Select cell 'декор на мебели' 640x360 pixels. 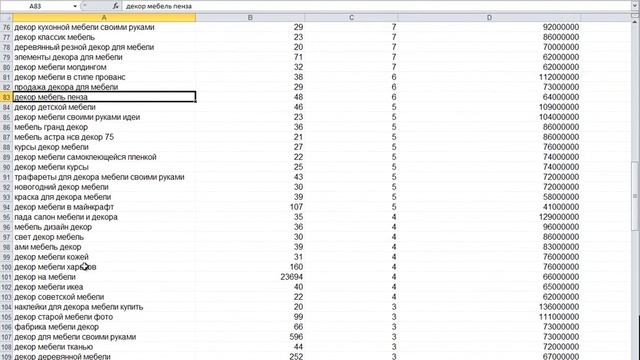pos(104,277)
